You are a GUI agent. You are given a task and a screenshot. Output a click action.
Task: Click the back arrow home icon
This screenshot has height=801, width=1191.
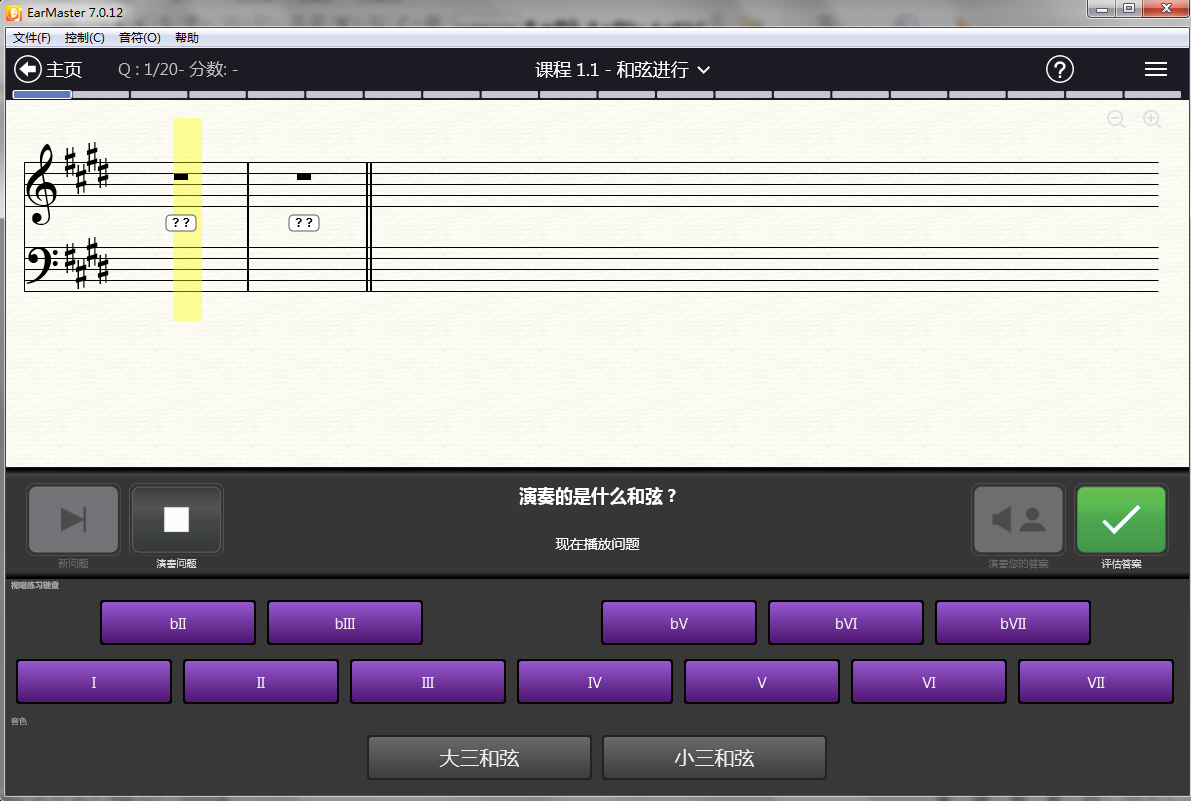coord(28,69)
